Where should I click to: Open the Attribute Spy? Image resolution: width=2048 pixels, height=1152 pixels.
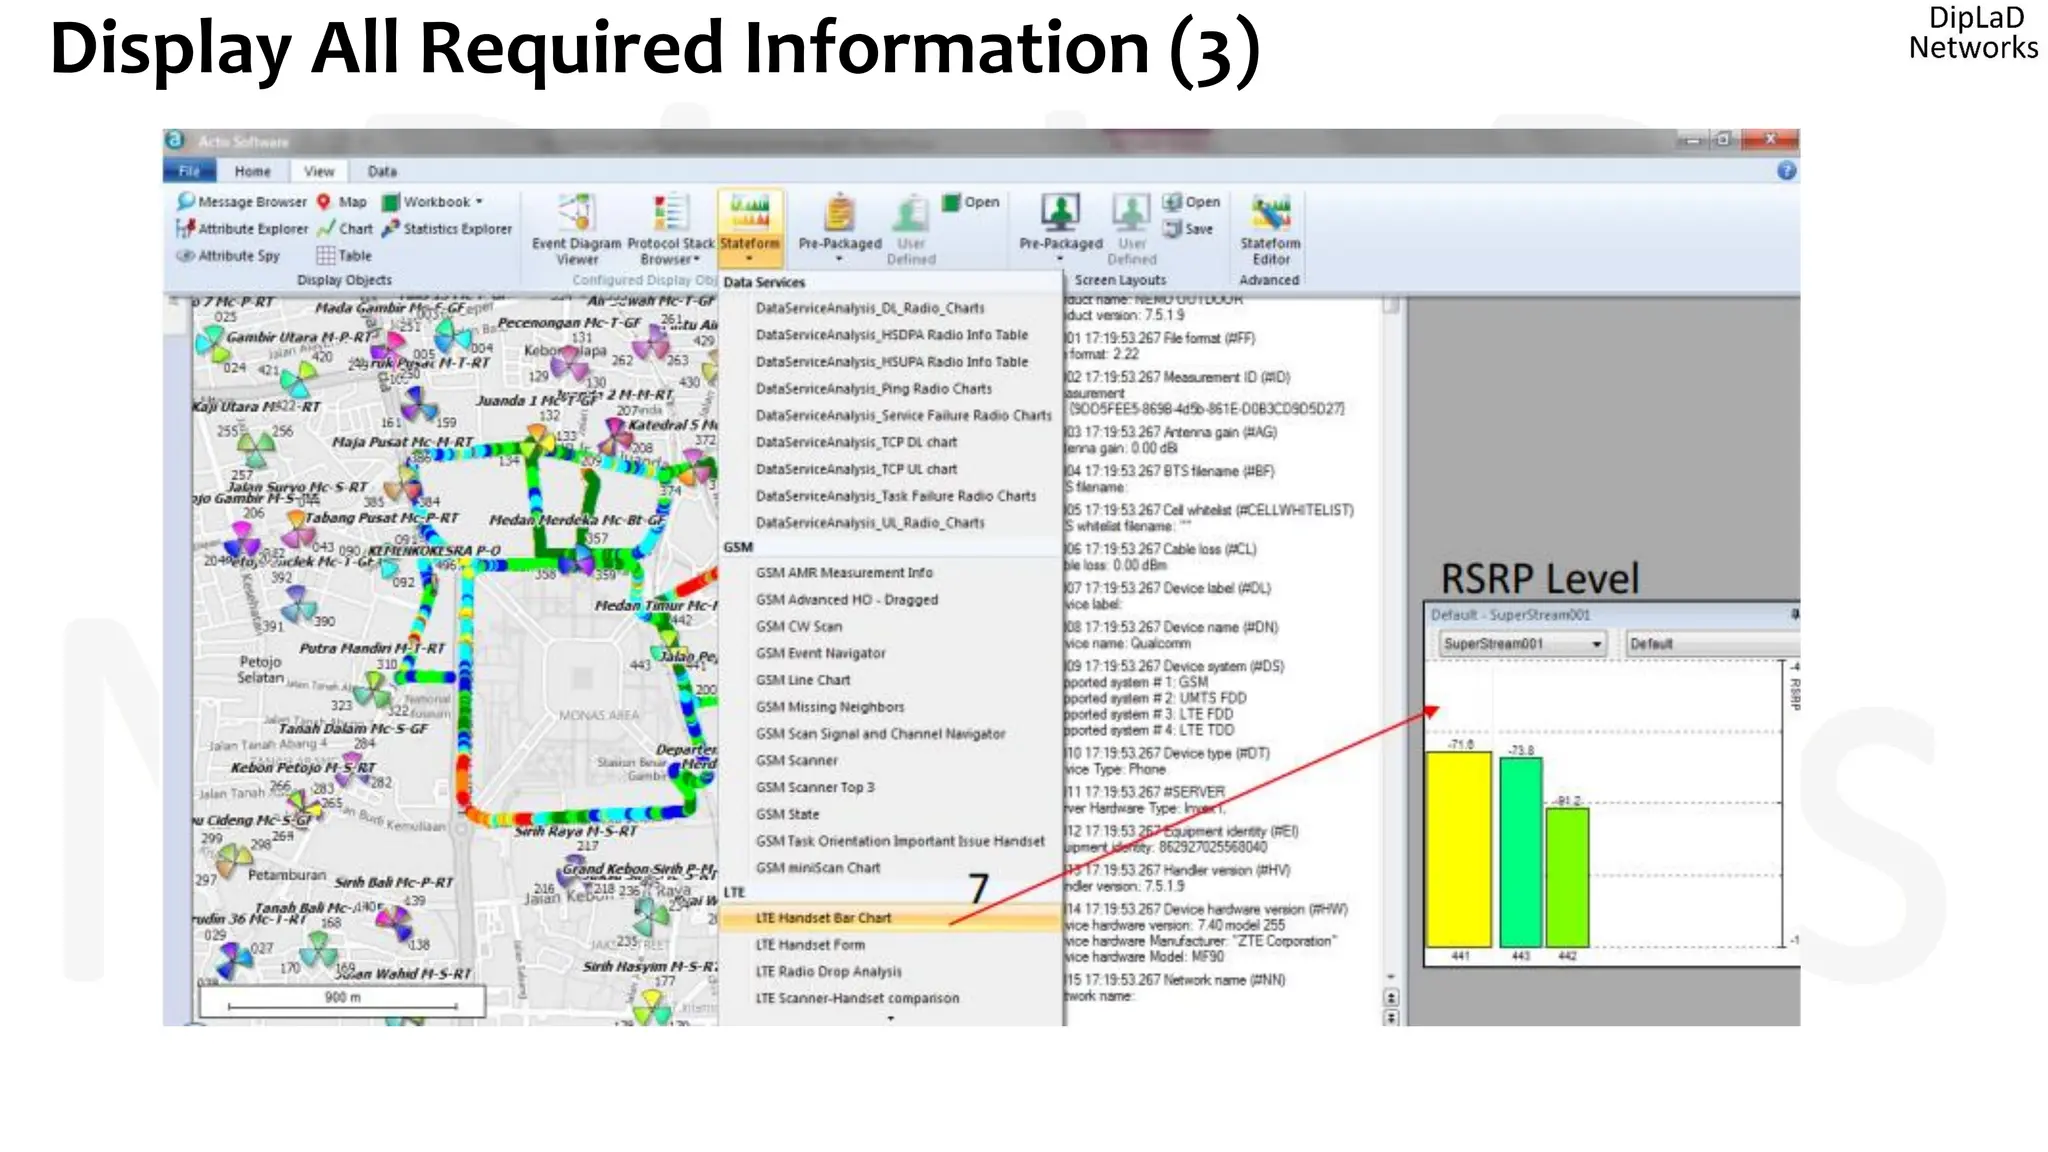pos(228,256)
